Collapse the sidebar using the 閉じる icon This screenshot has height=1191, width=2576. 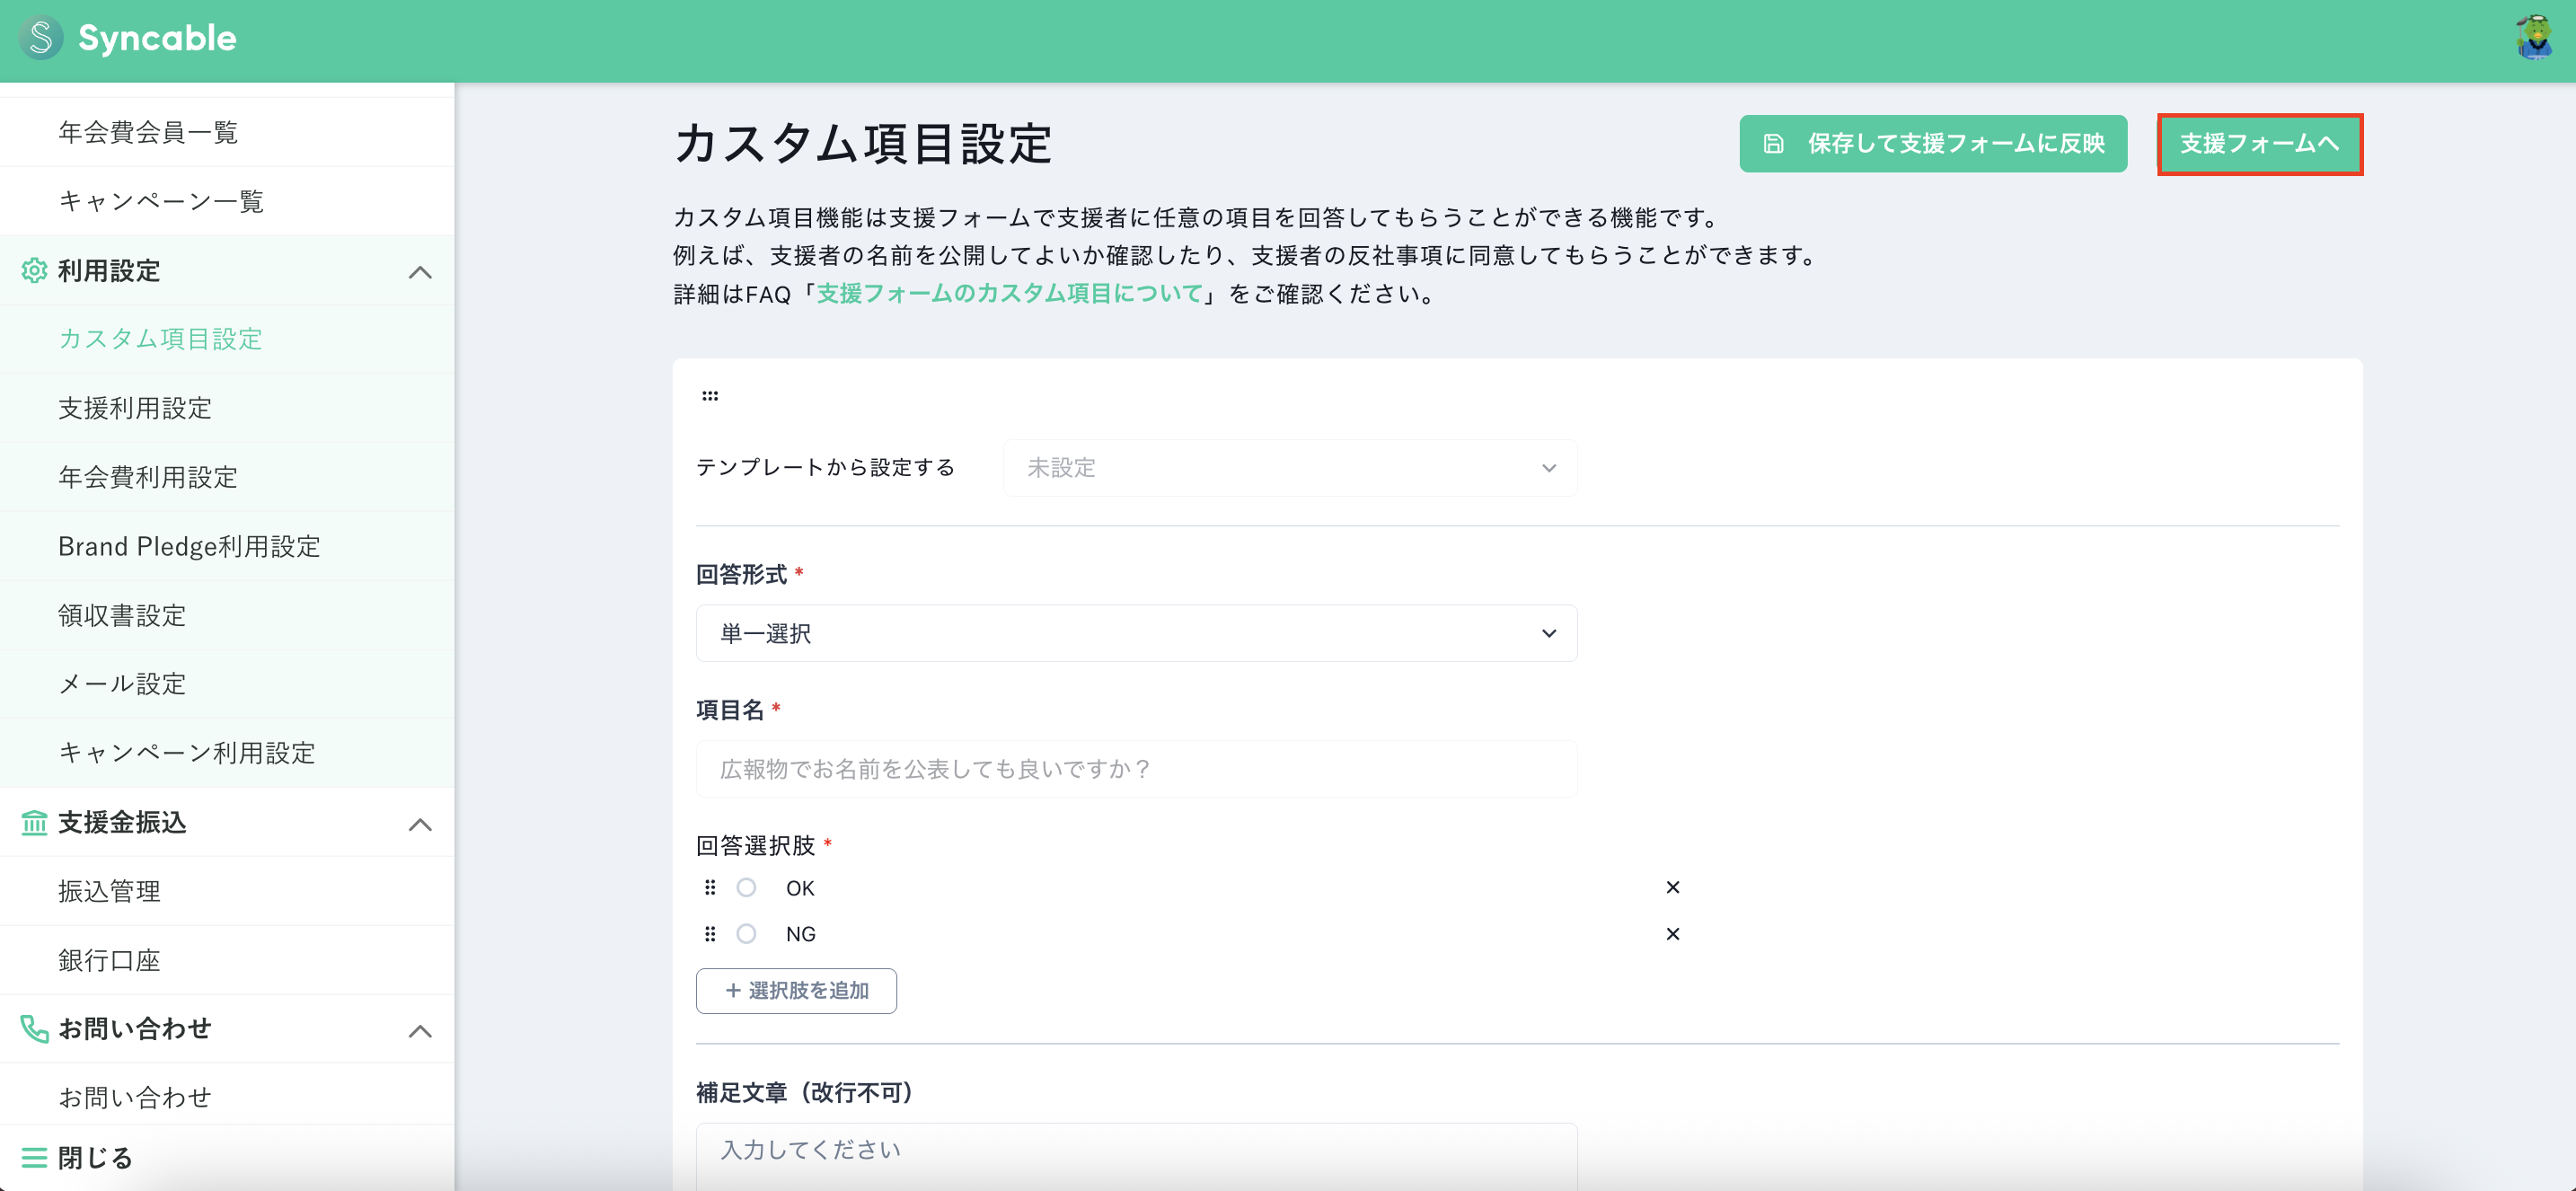tap(33, 1157)
